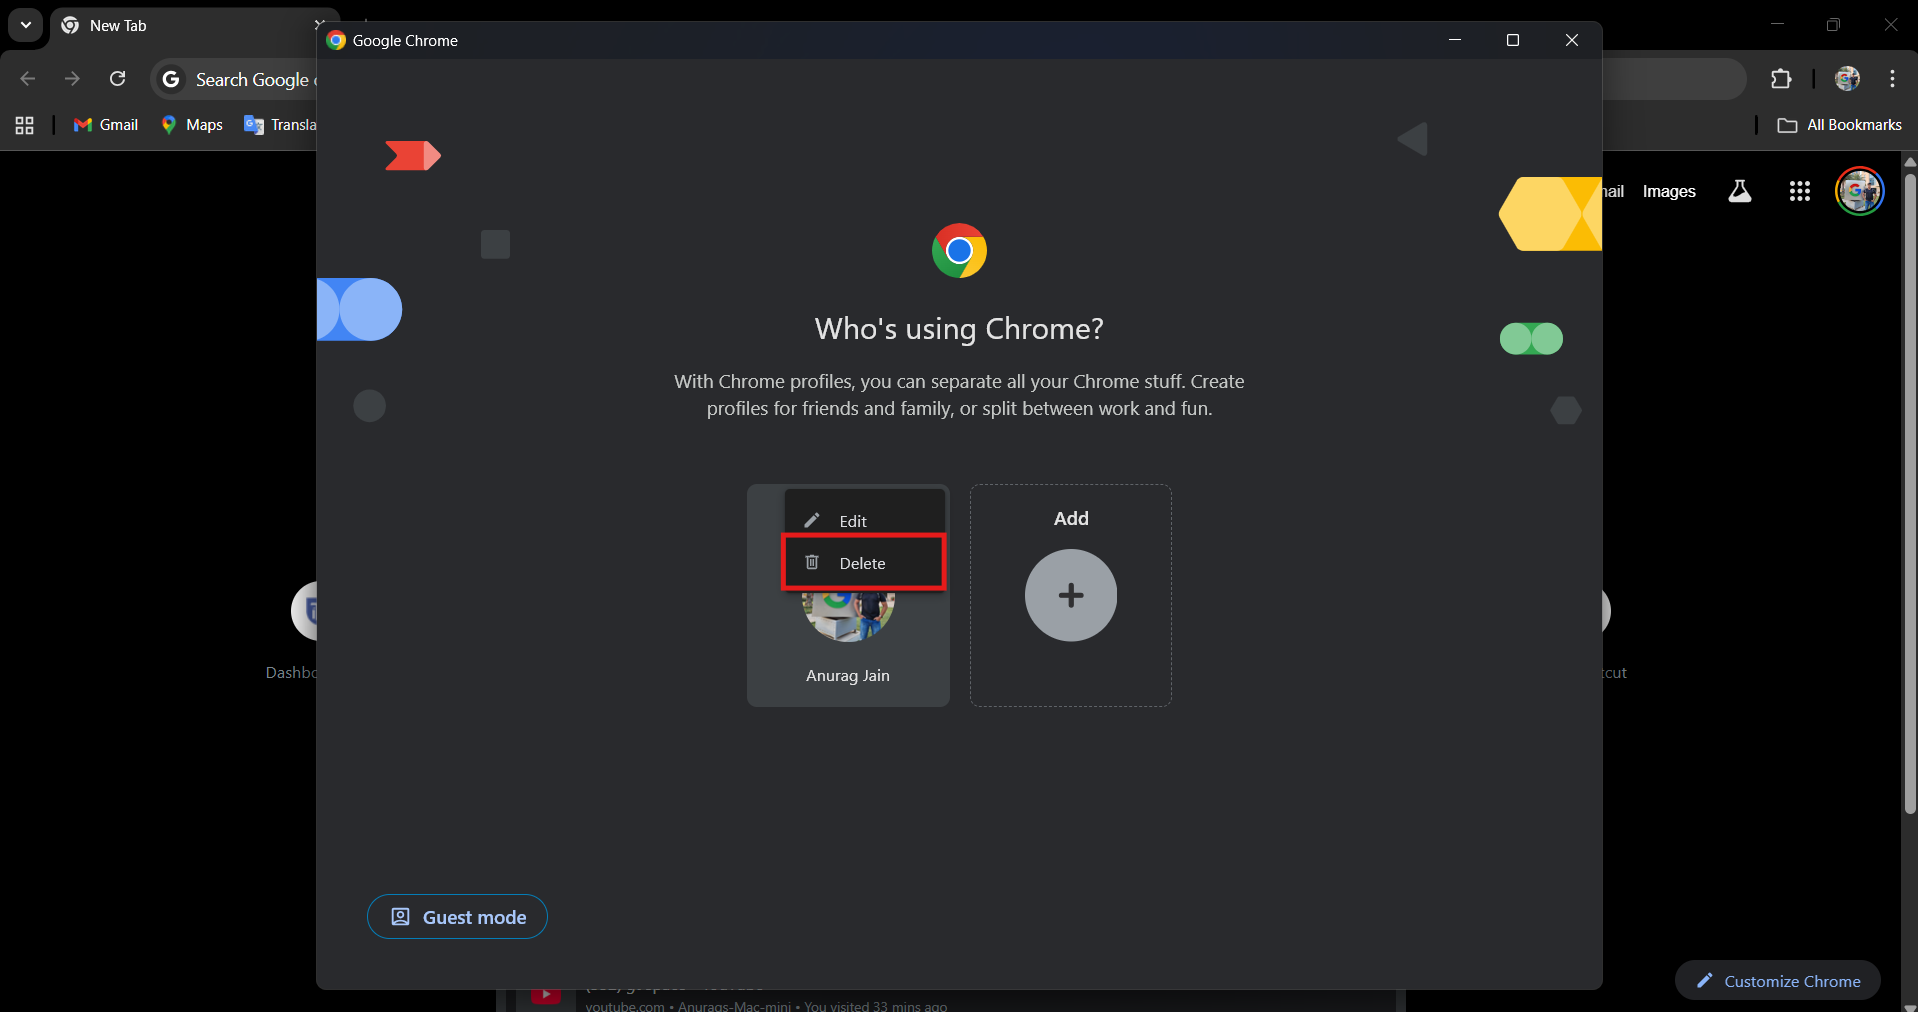Image resolution: width=1918 pixels, height=1012 pixels.
Task: Select Edit in the profile context menu
Action: [851, 520]
